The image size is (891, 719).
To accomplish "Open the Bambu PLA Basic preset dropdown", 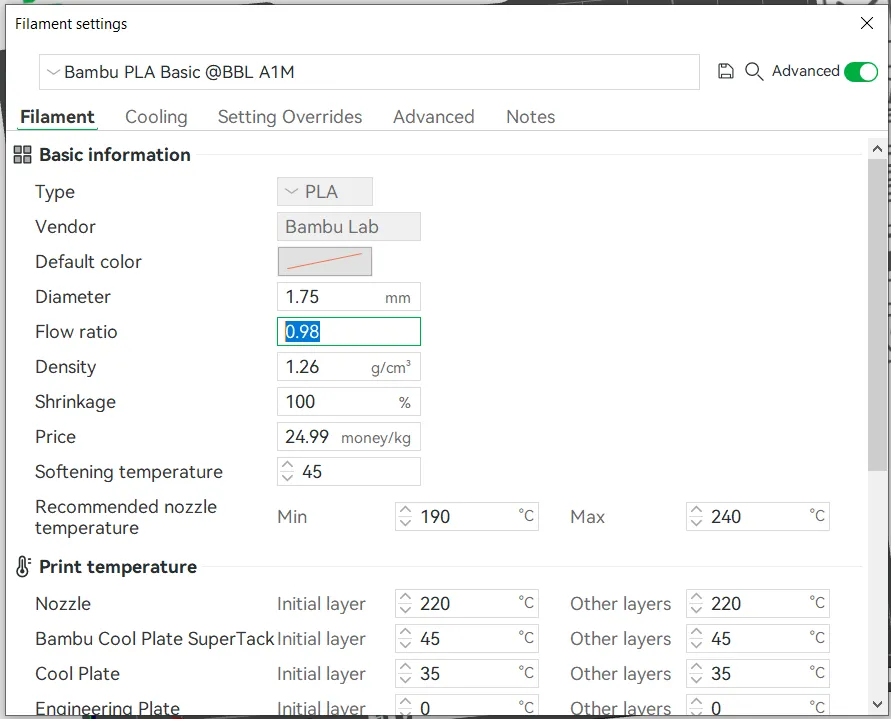I will [369, 72].
